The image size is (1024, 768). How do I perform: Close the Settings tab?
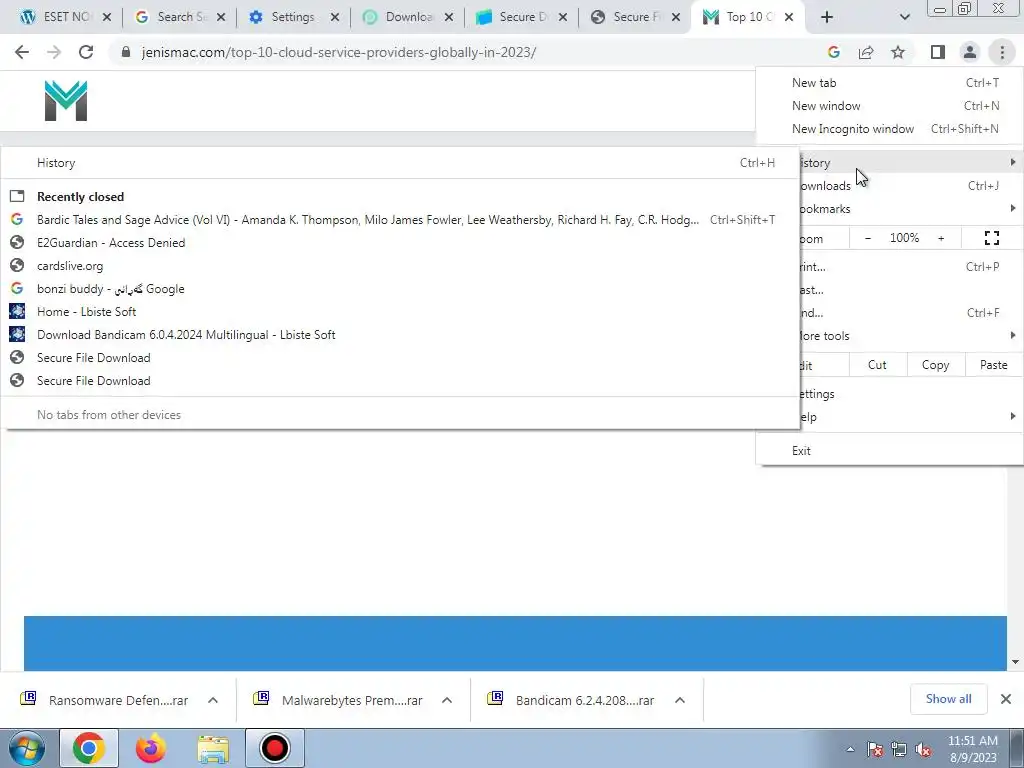tap(335, 17)
